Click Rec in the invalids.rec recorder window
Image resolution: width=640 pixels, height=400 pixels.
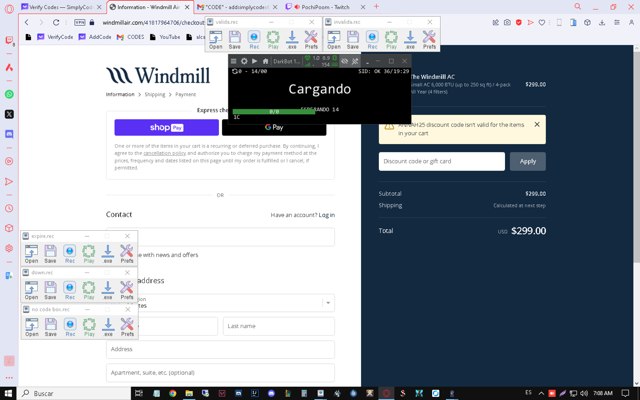(372, 40)
